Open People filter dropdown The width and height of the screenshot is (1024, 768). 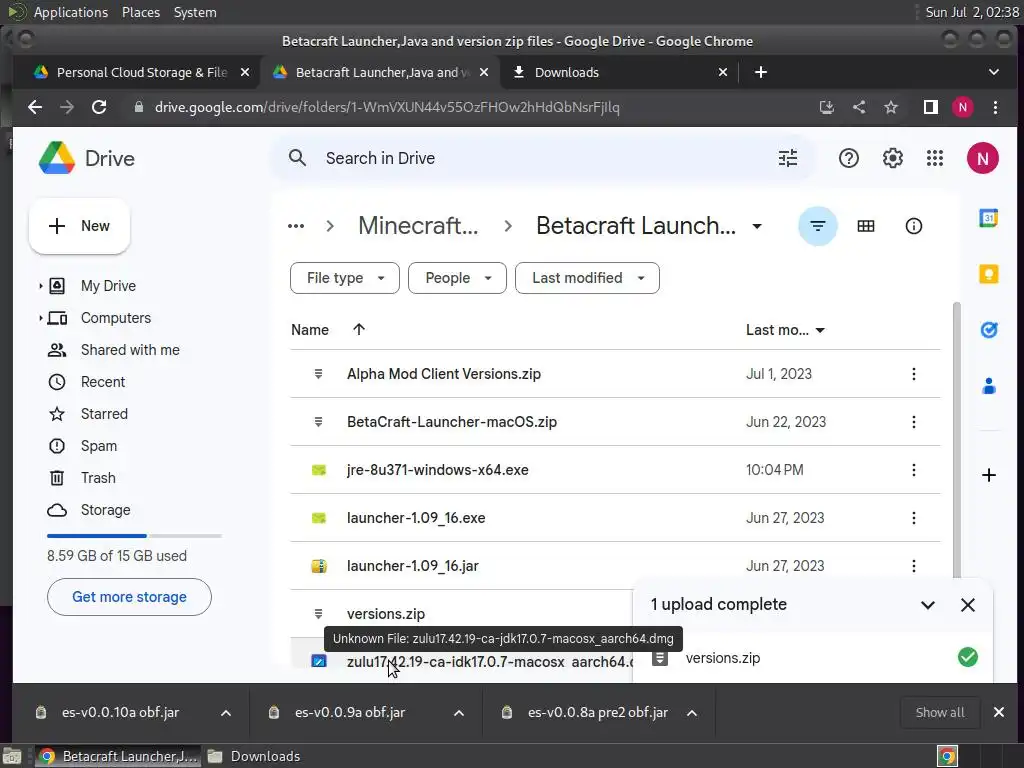457,278
